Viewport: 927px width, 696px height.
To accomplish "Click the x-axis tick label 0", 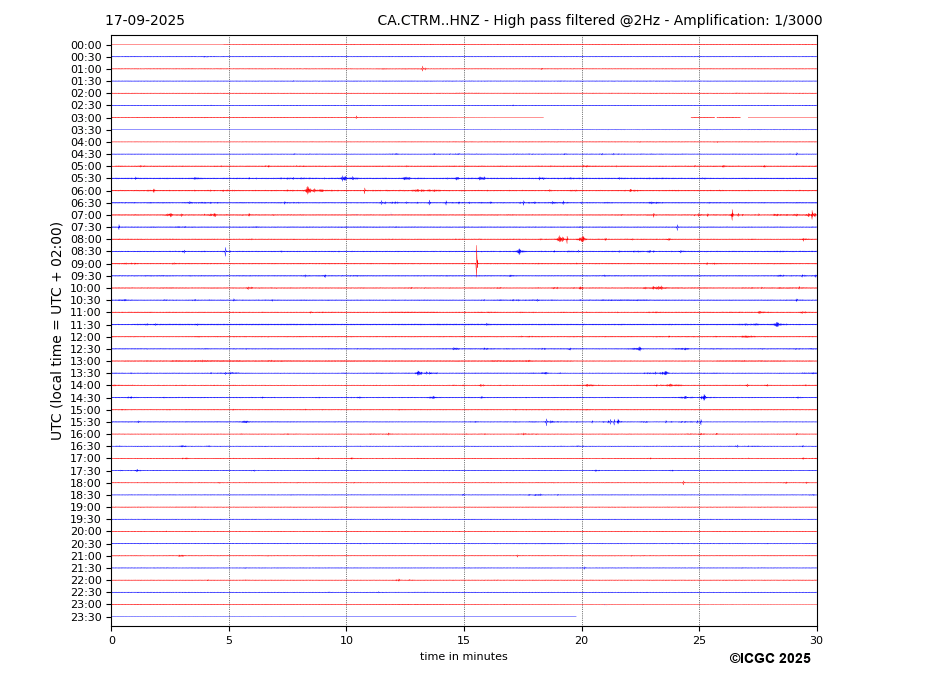I will (112, 640).
